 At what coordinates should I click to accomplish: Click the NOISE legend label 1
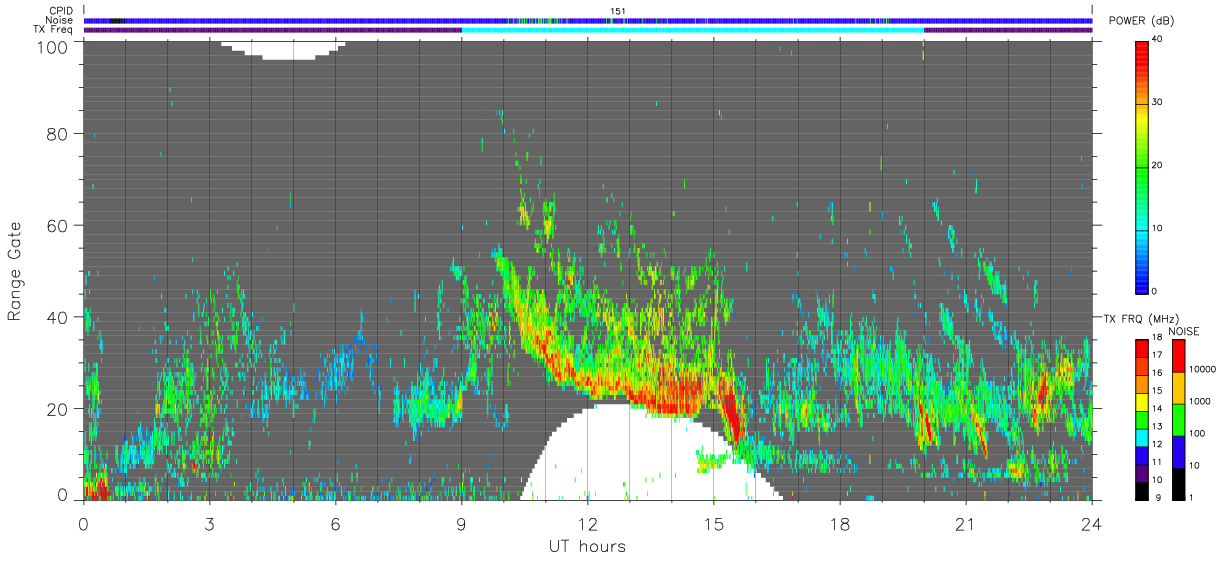click(x=1193, y=497)
